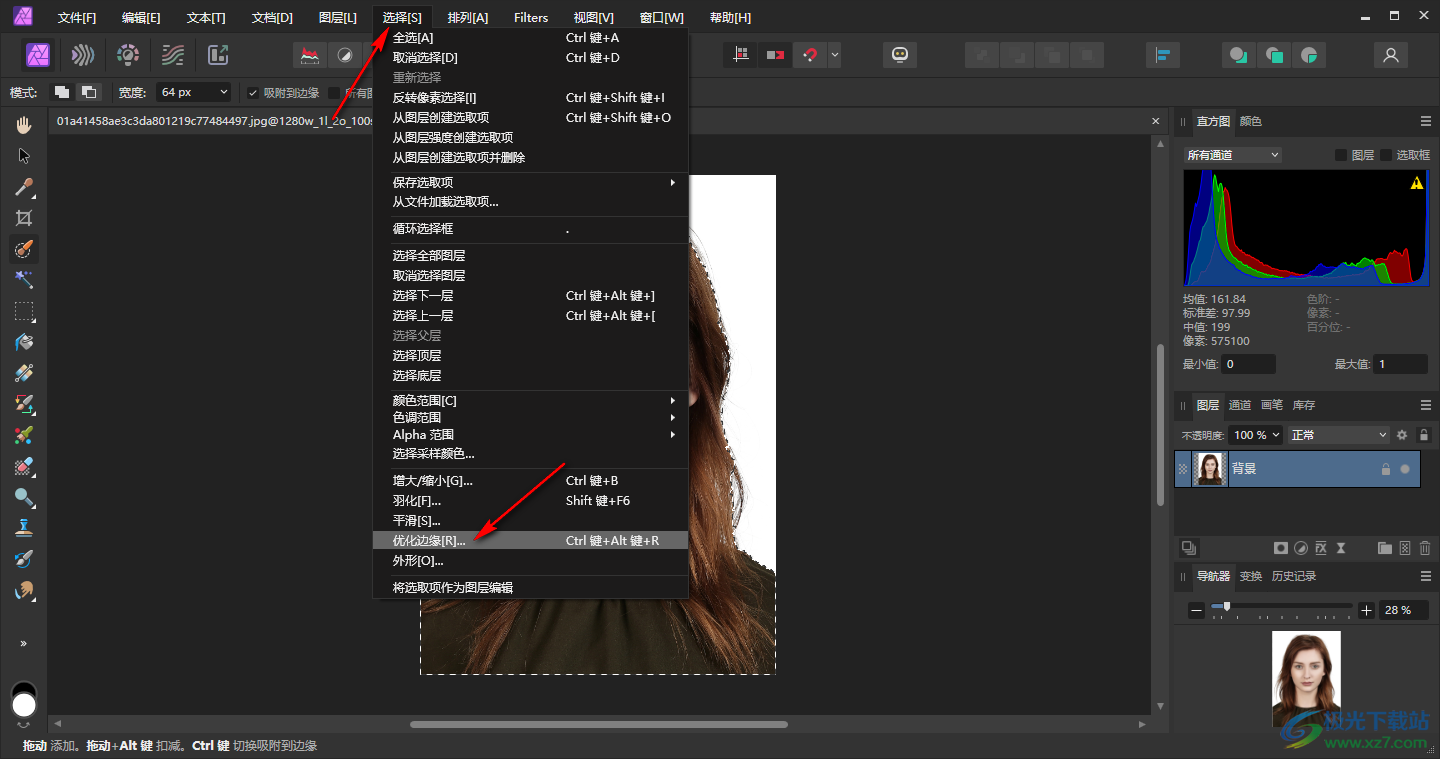The height and width of the screenshot is (759, 1440).
Task: Select the Hand (View) tool
Action: (24, 125)
